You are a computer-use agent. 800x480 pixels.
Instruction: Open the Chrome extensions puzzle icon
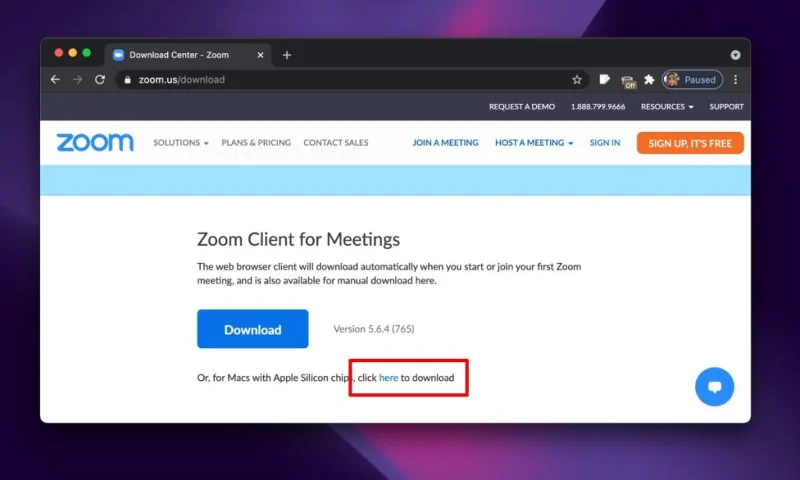[649, 80]
